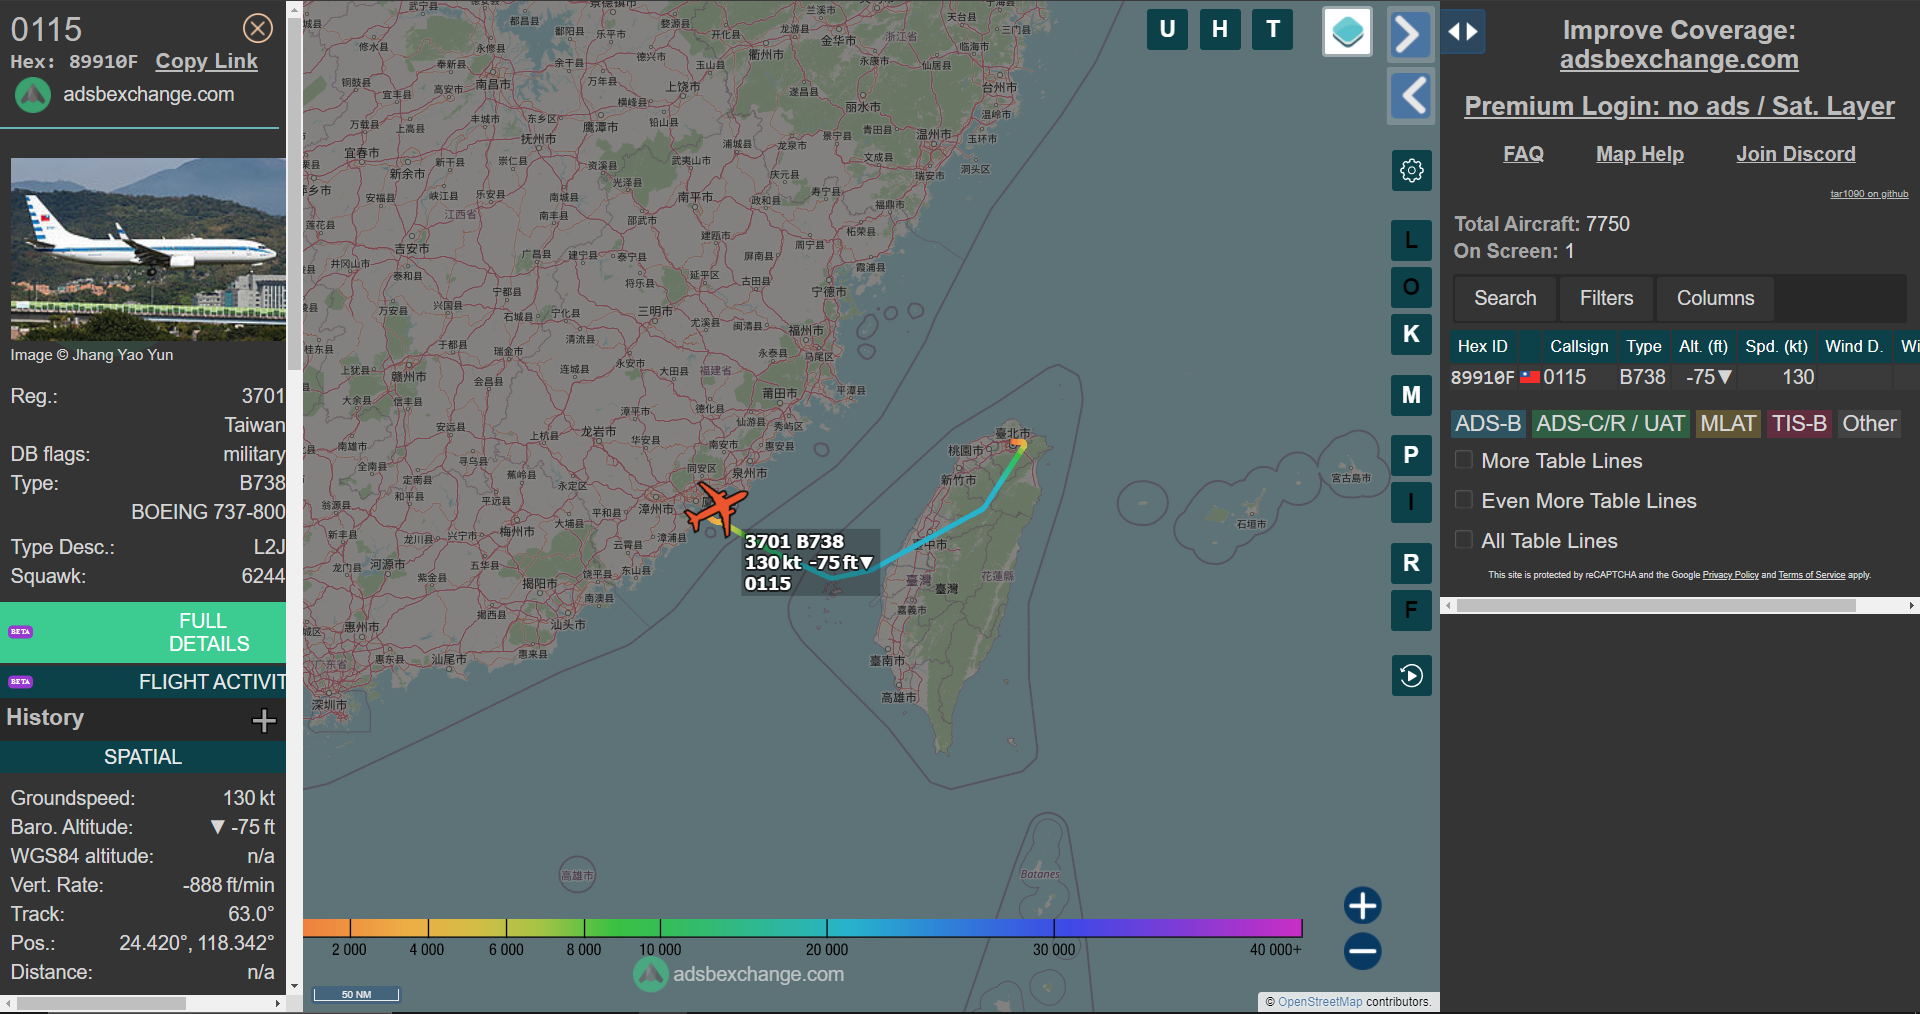Open the map layers selector
The image size is (1920, 1014).
1347,32
